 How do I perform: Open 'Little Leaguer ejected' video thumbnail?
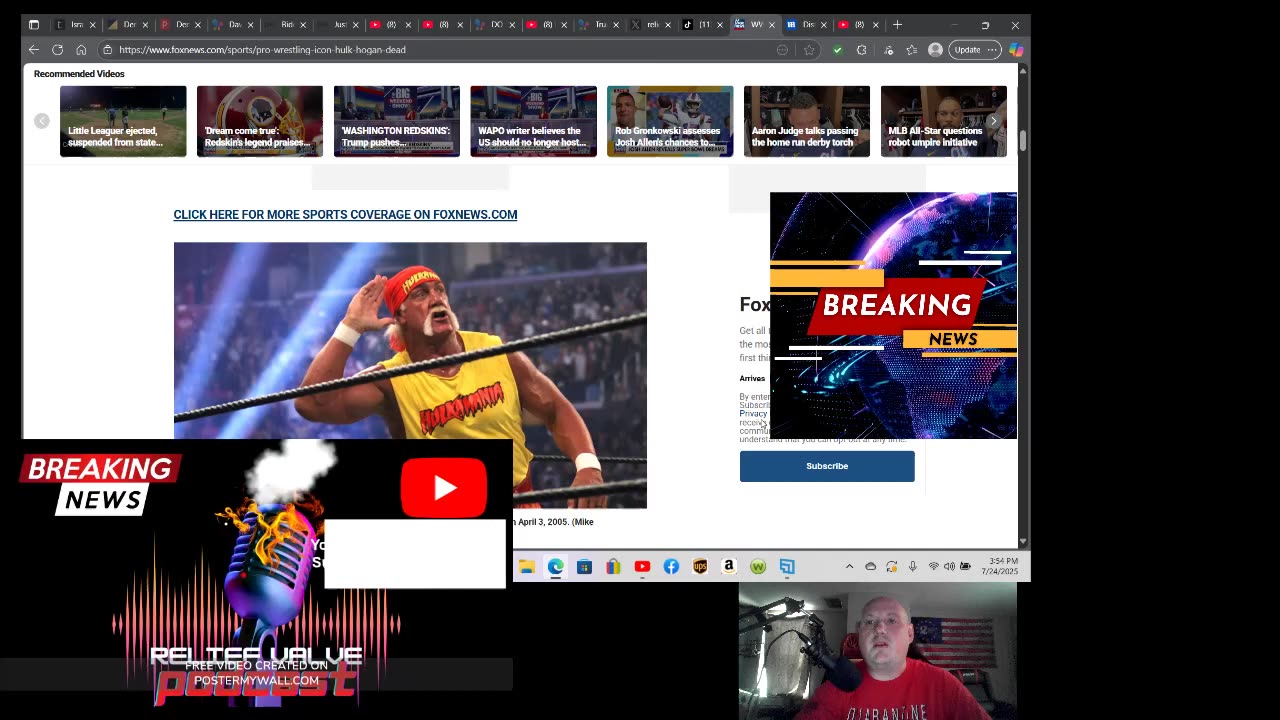tap(123, 121)
